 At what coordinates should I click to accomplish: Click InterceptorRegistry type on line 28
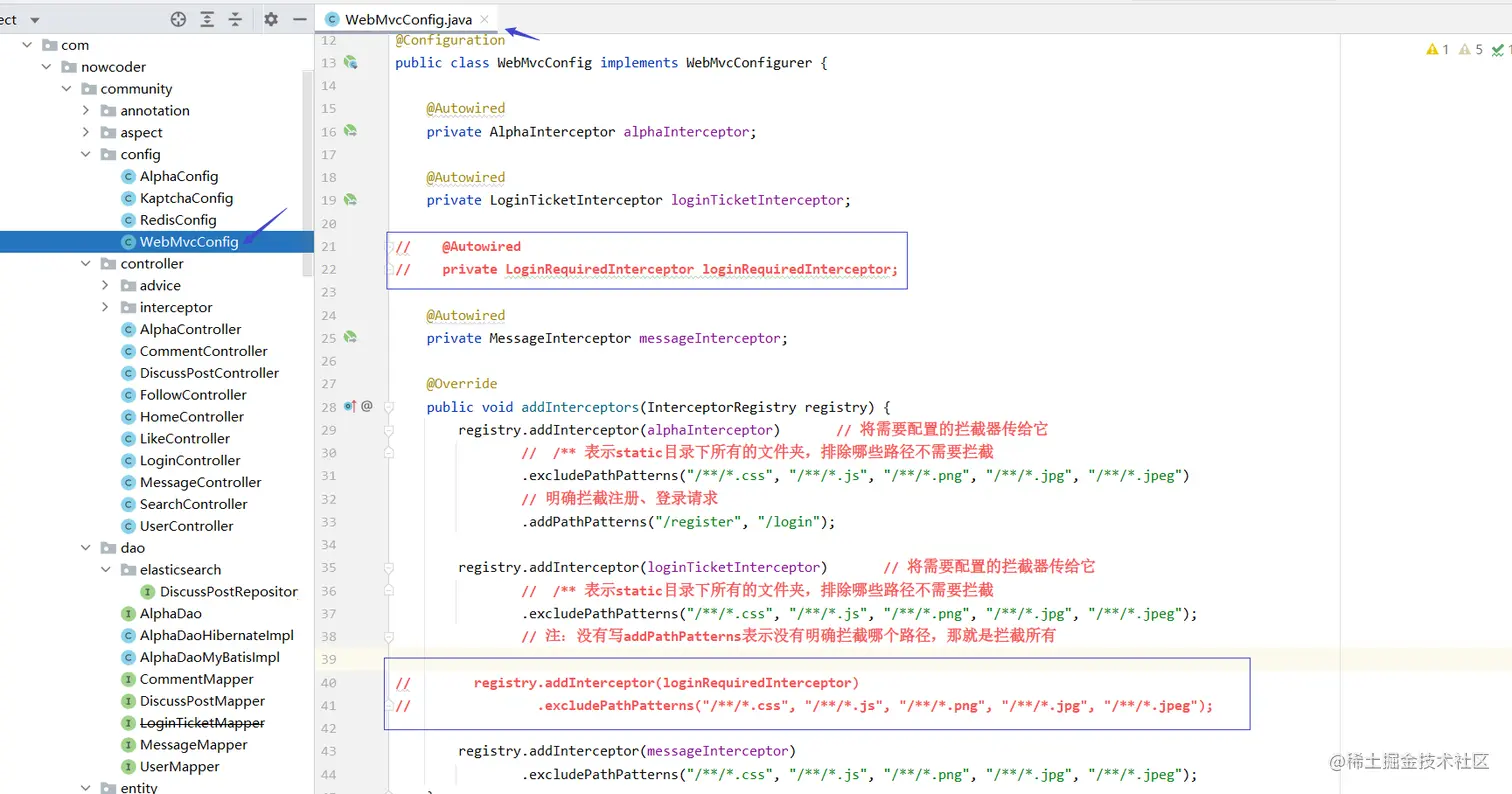[722, 407]
